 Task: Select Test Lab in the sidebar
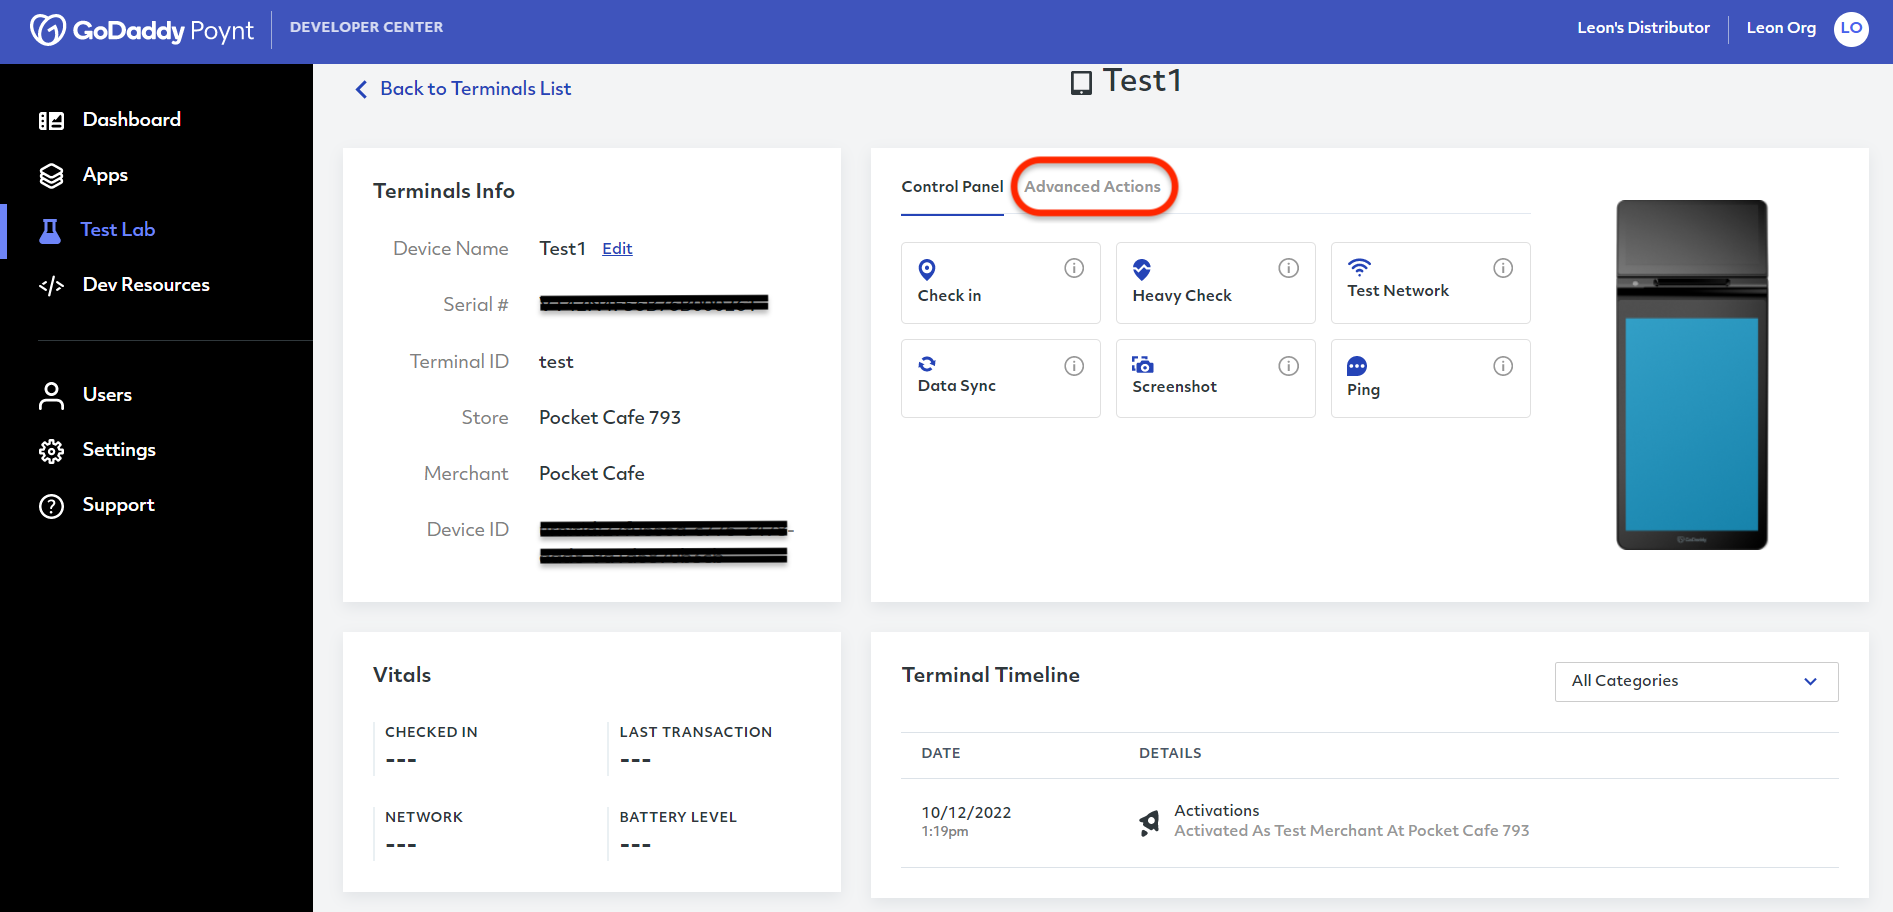coord(118,230)
